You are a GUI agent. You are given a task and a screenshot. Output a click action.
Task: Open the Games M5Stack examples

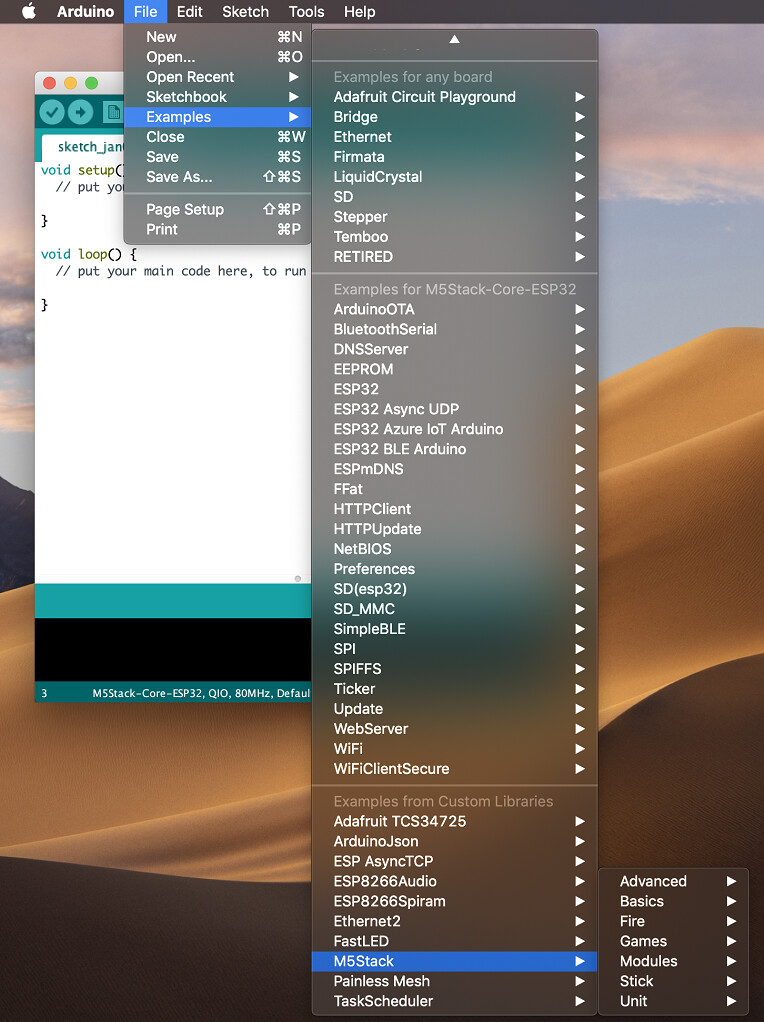pos(673,942)
